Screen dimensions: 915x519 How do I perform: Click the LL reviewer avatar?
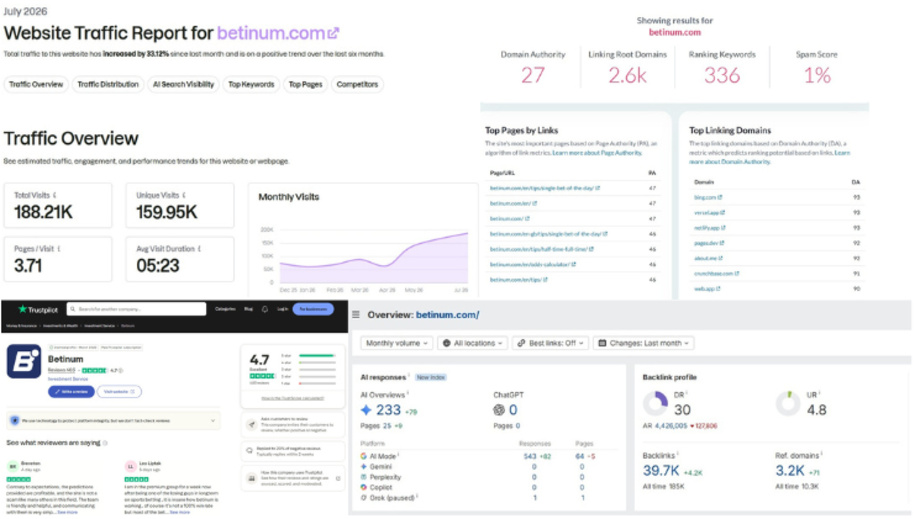coord(130,466)
